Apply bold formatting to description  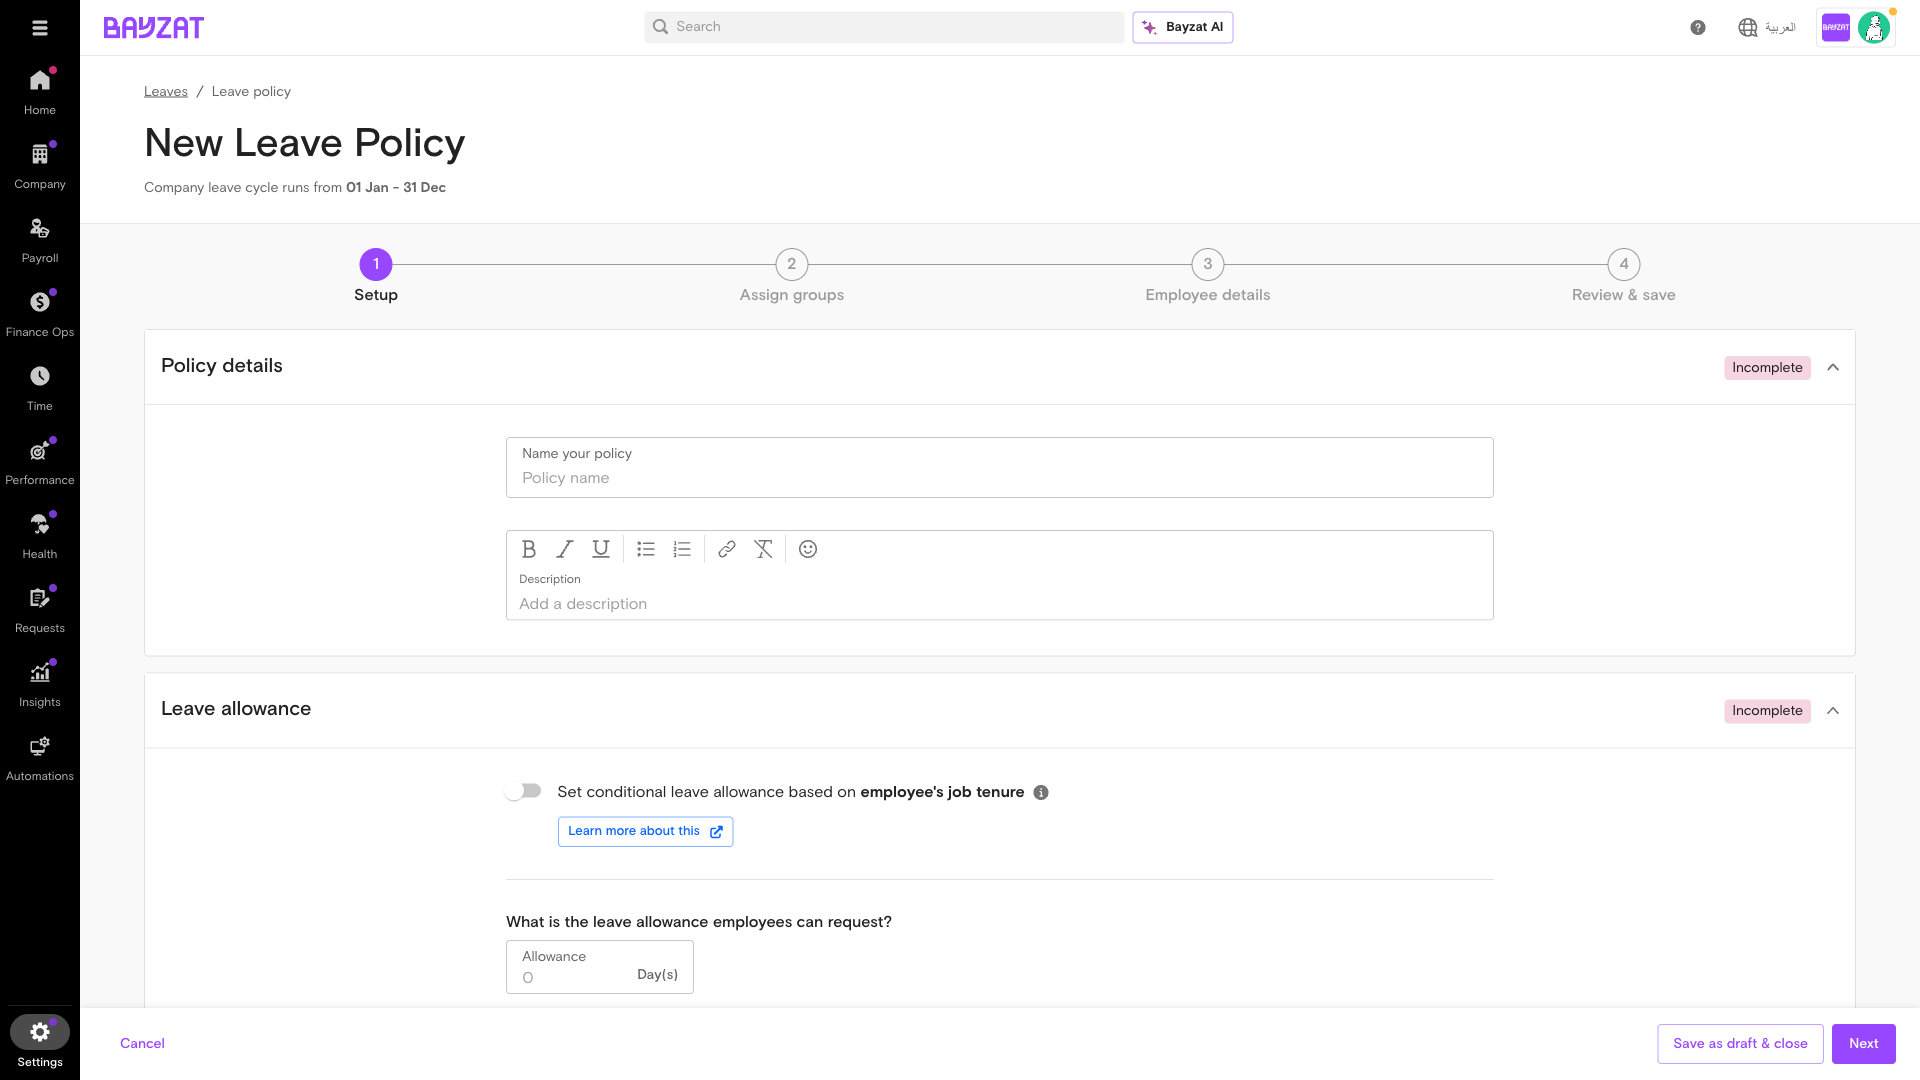529,549
